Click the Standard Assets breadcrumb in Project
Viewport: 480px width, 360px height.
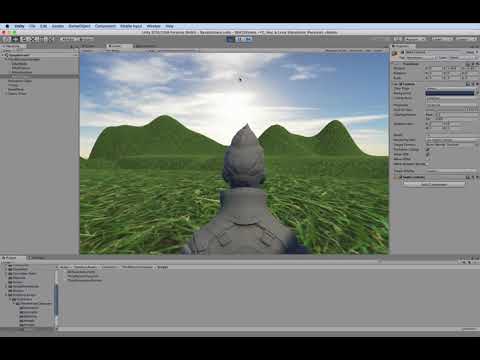coord(85,267)
